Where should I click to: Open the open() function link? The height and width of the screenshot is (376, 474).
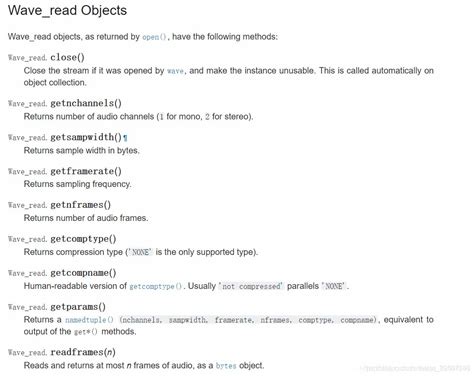[154, 37]
